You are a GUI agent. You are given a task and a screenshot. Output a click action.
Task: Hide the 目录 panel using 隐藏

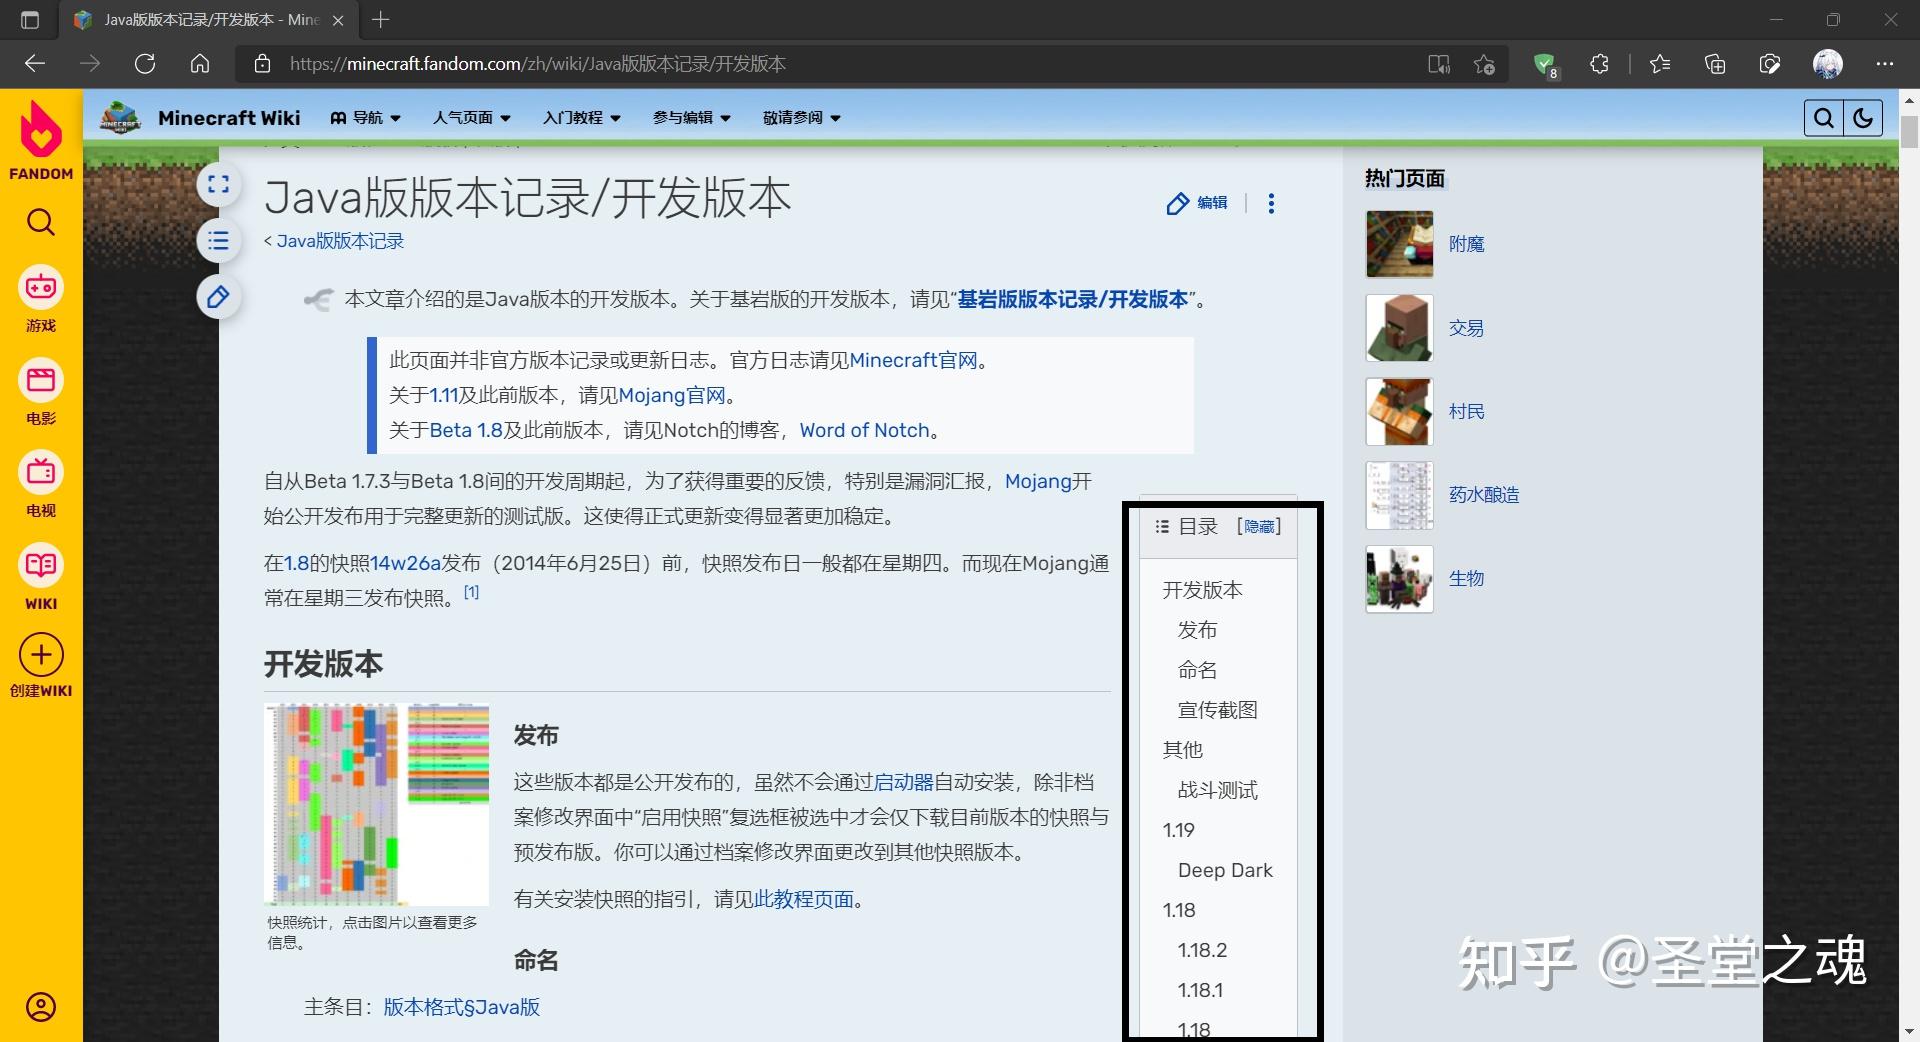click(1258, 526)
